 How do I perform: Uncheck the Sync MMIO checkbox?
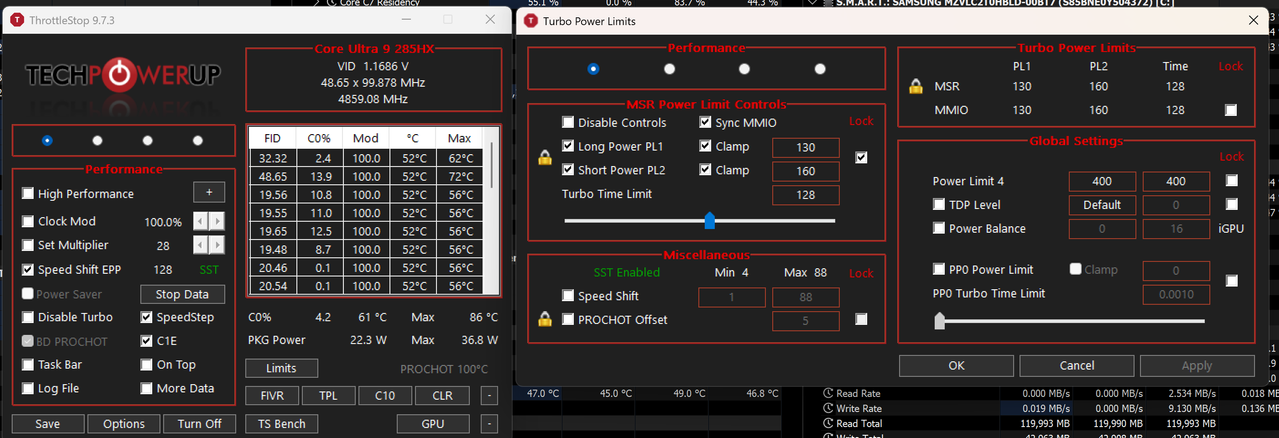(x=705, y=123)
